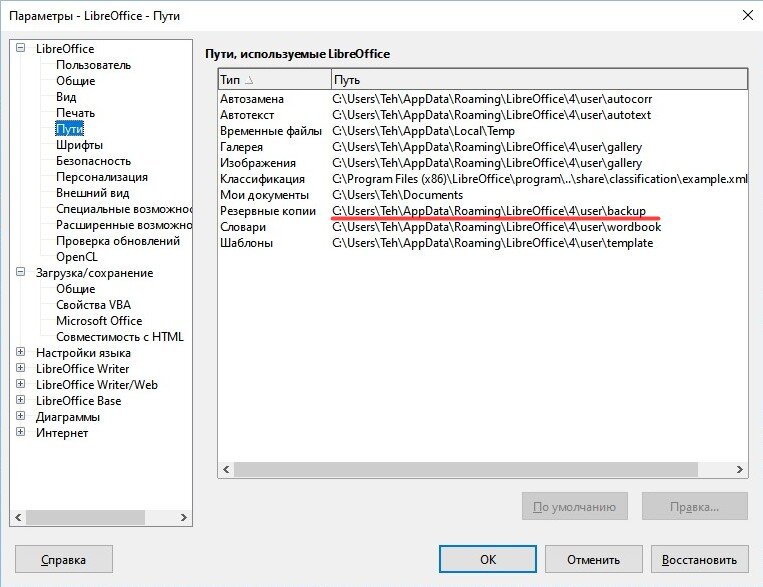Click the Путь column header
763x587 pixels.
(x=539, y=79)
